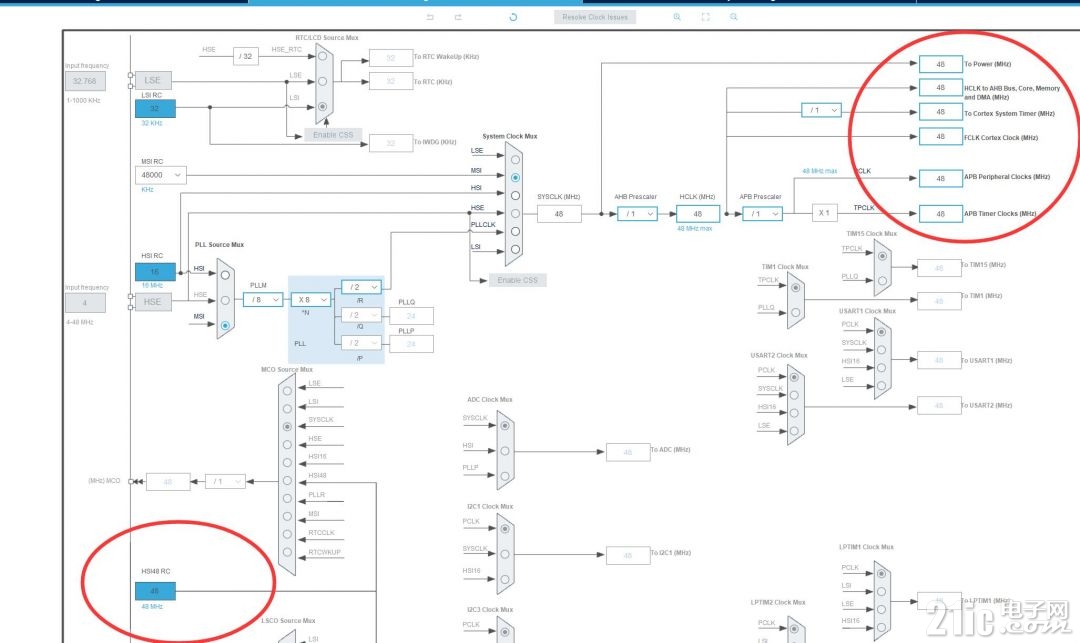
Task: Select MSI in PLL Source Mux
Action: (x=225, y=326)
